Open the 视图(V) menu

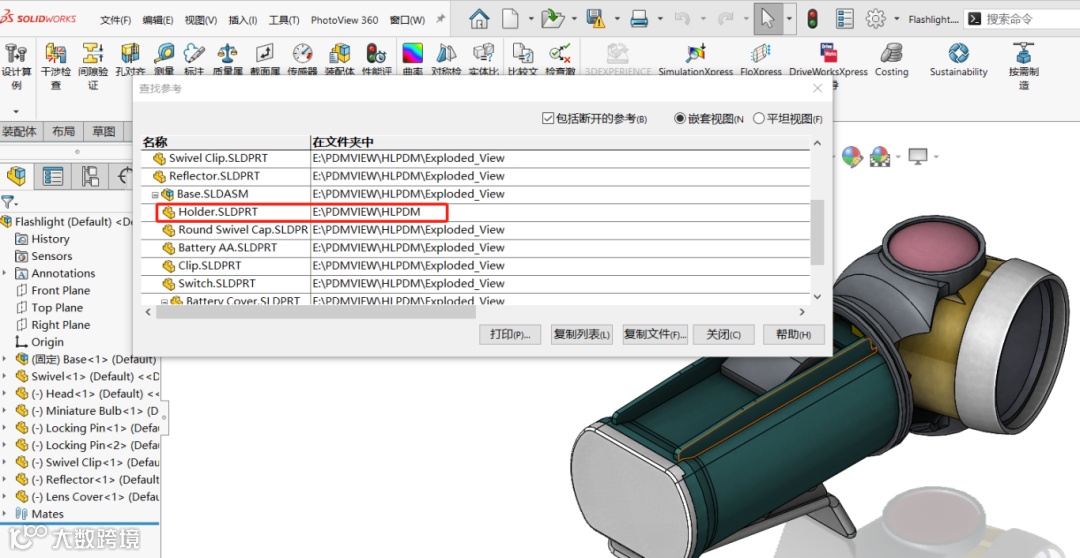click(x=200, y=20)
